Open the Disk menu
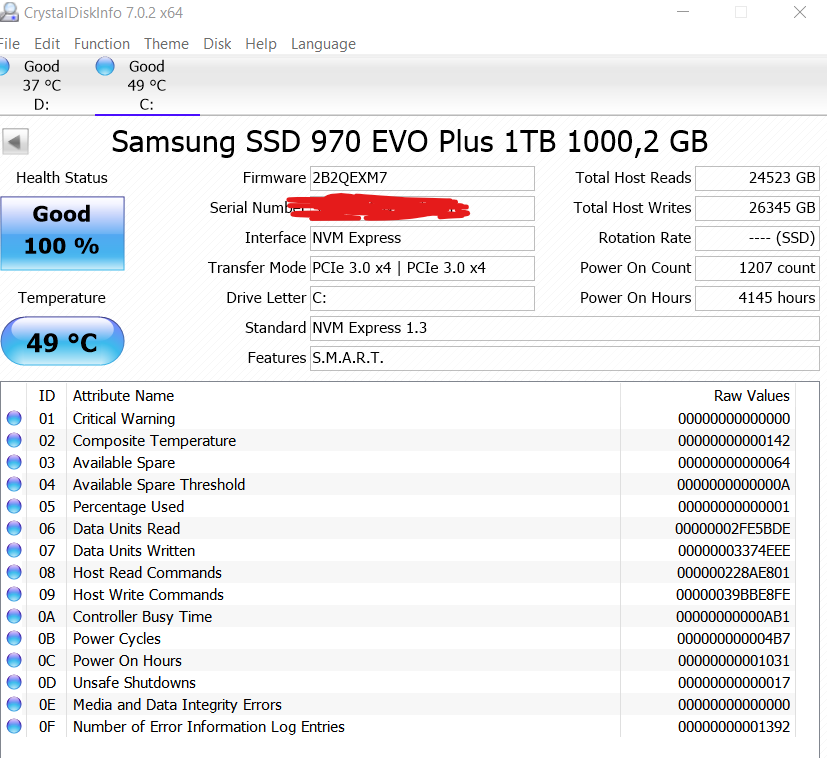This screenshot has height=758, width=827. [217, 44]
